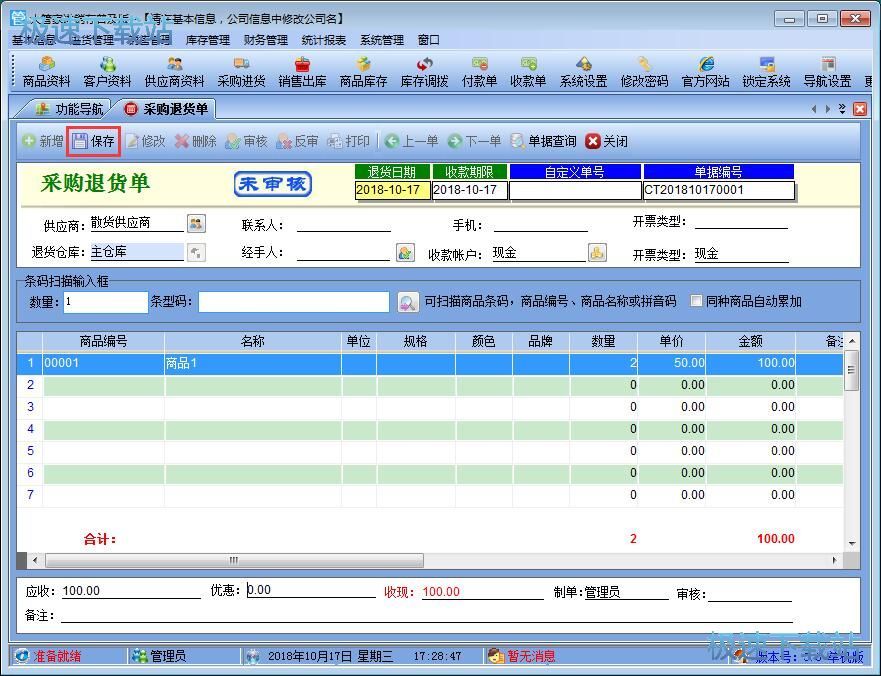Screen dimensions: 881x676
Task: Close the form with 关闭 button
Action: point(607,141)
